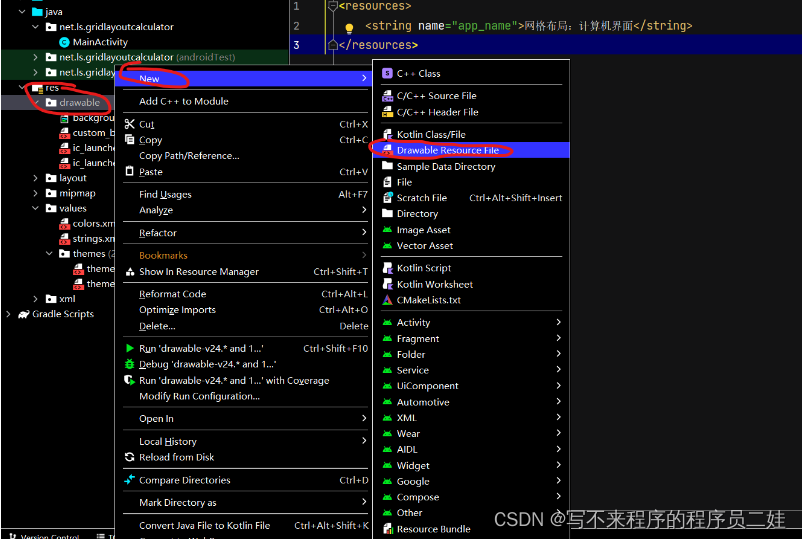This screenshot has height=539, width=802.
Task: Click the C++ Class icon
Action: 387,74
